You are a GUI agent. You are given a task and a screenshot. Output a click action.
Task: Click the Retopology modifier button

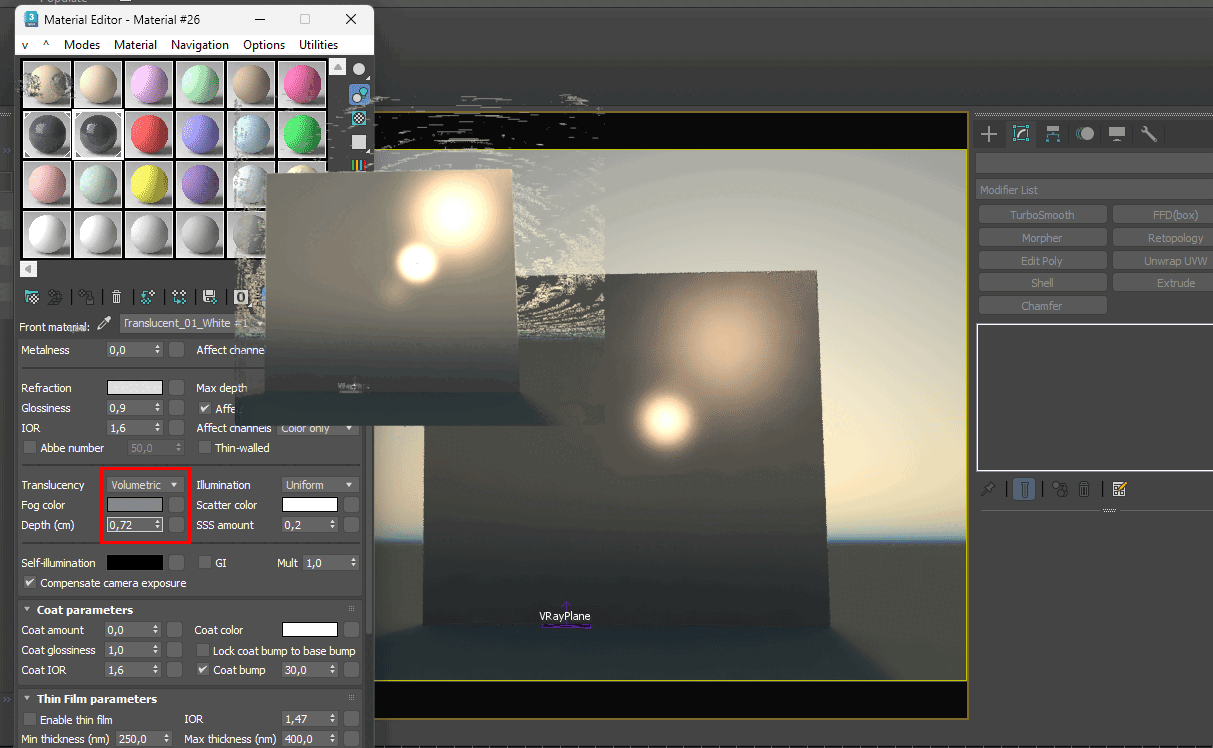click(1163, 238)
